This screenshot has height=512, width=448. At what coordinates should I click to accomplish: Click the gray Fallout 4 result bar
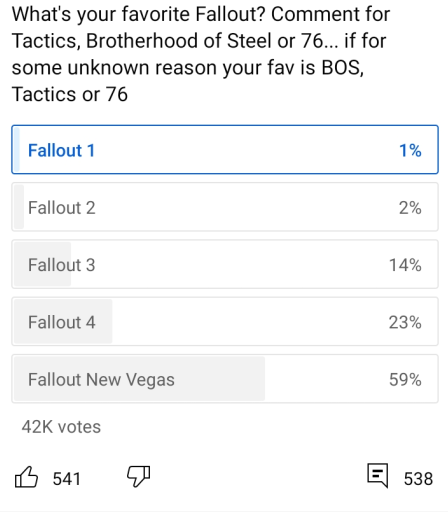(x=63, y=322)
